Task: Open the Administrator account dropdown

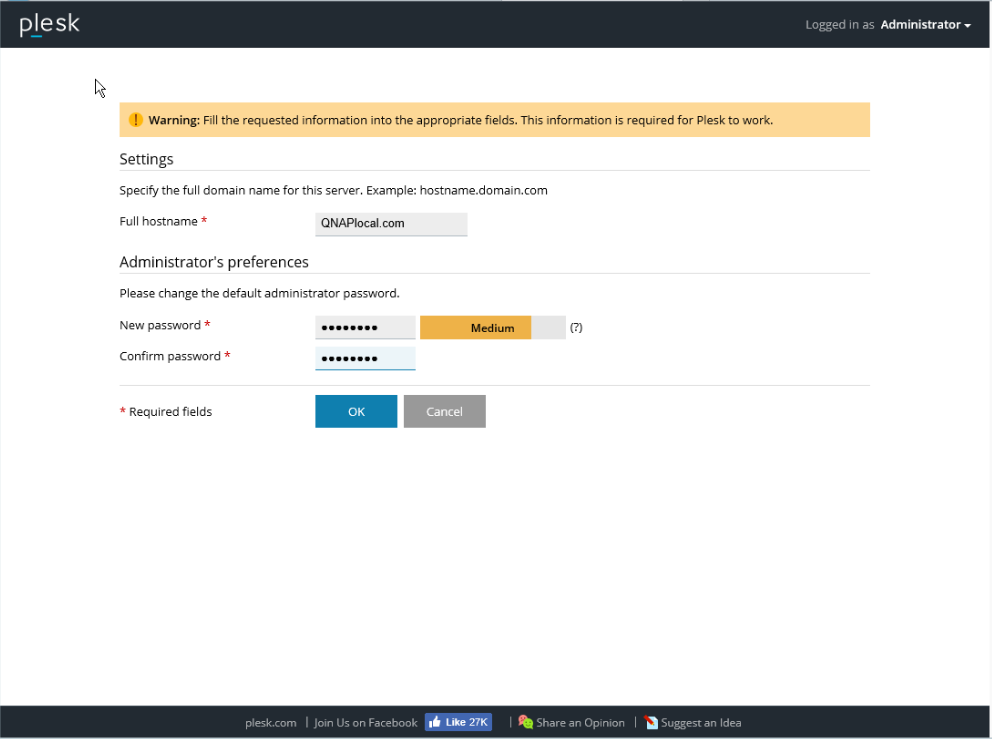Action: pos(925,25)
